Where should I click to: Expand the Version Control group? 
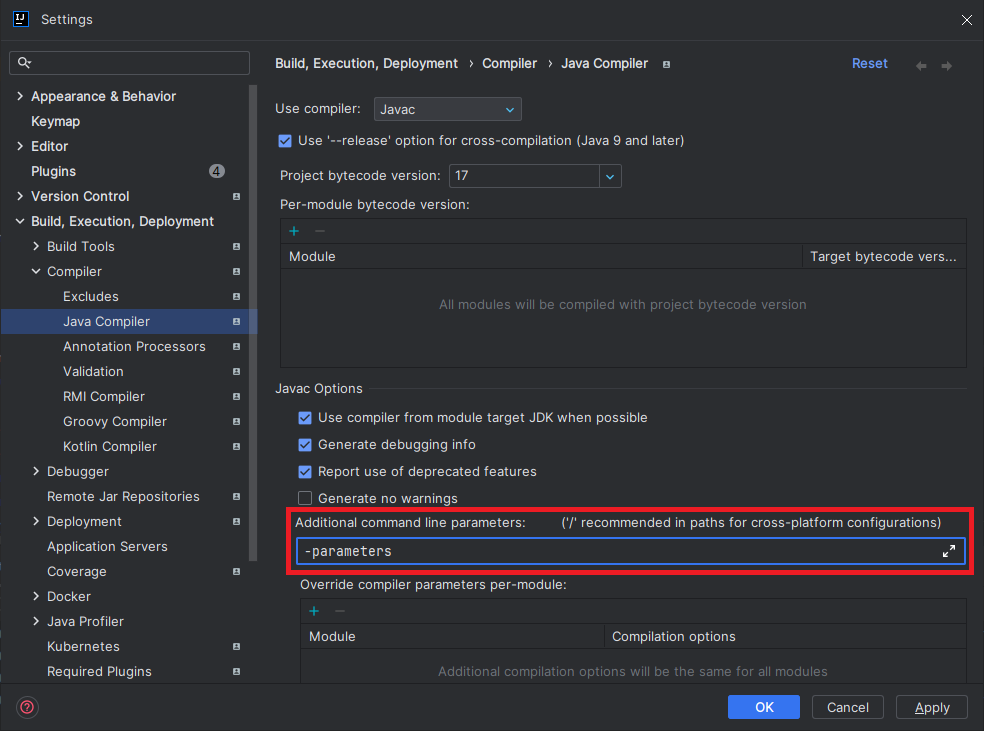click(20, 196)
